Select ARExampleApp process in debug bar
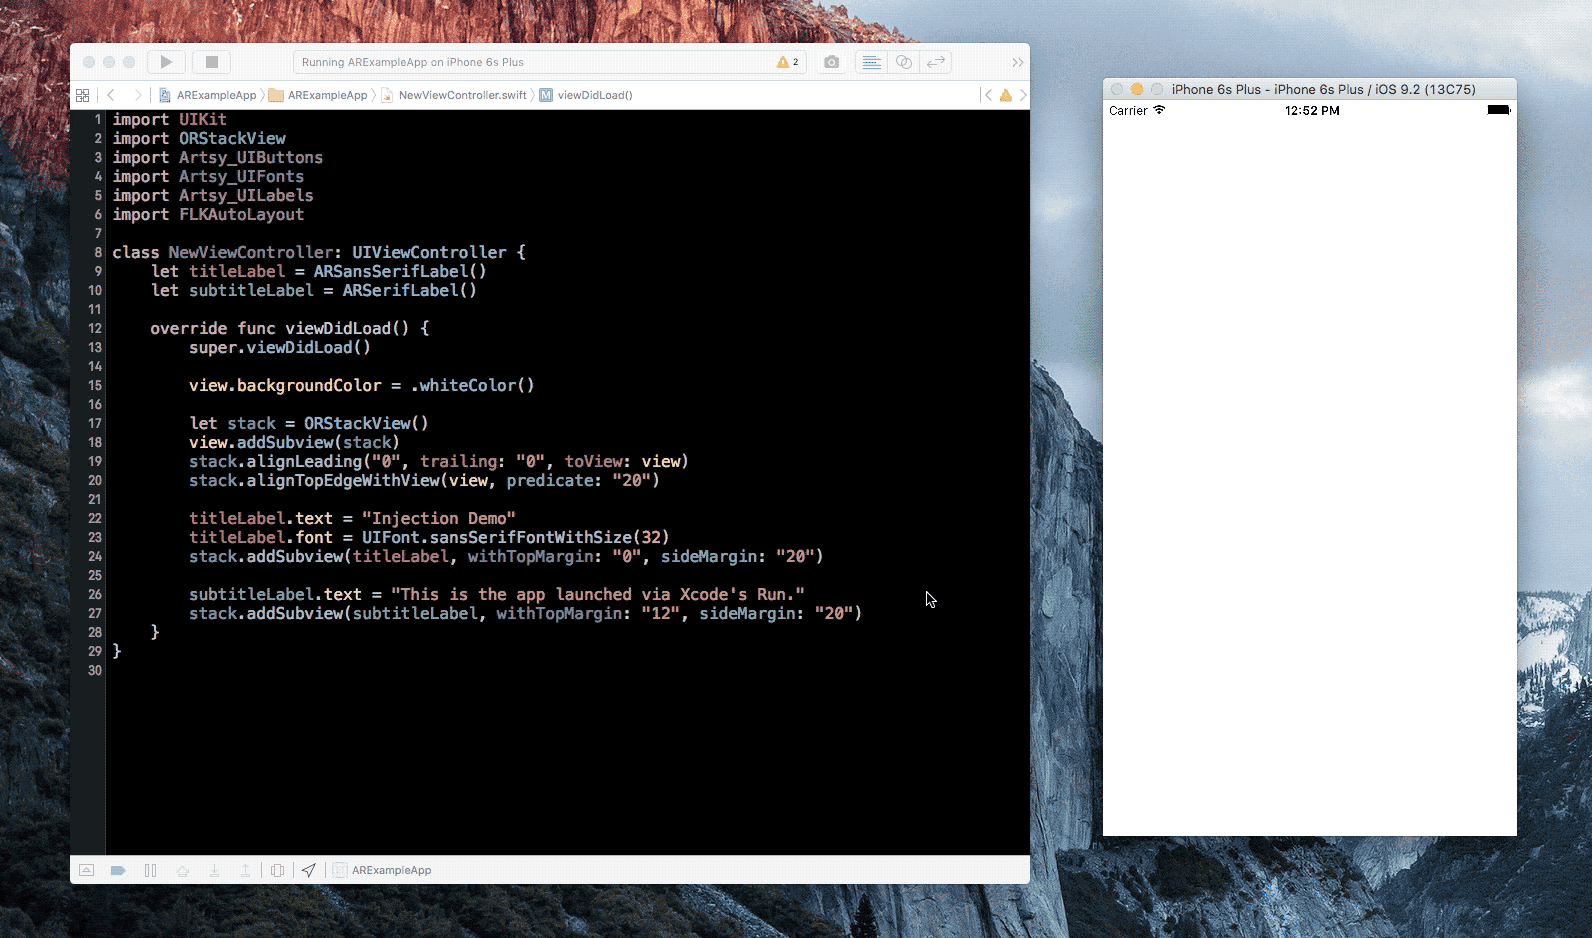Screen dimensions: 1592x938 pyautogui.click(x=390, y=870)
